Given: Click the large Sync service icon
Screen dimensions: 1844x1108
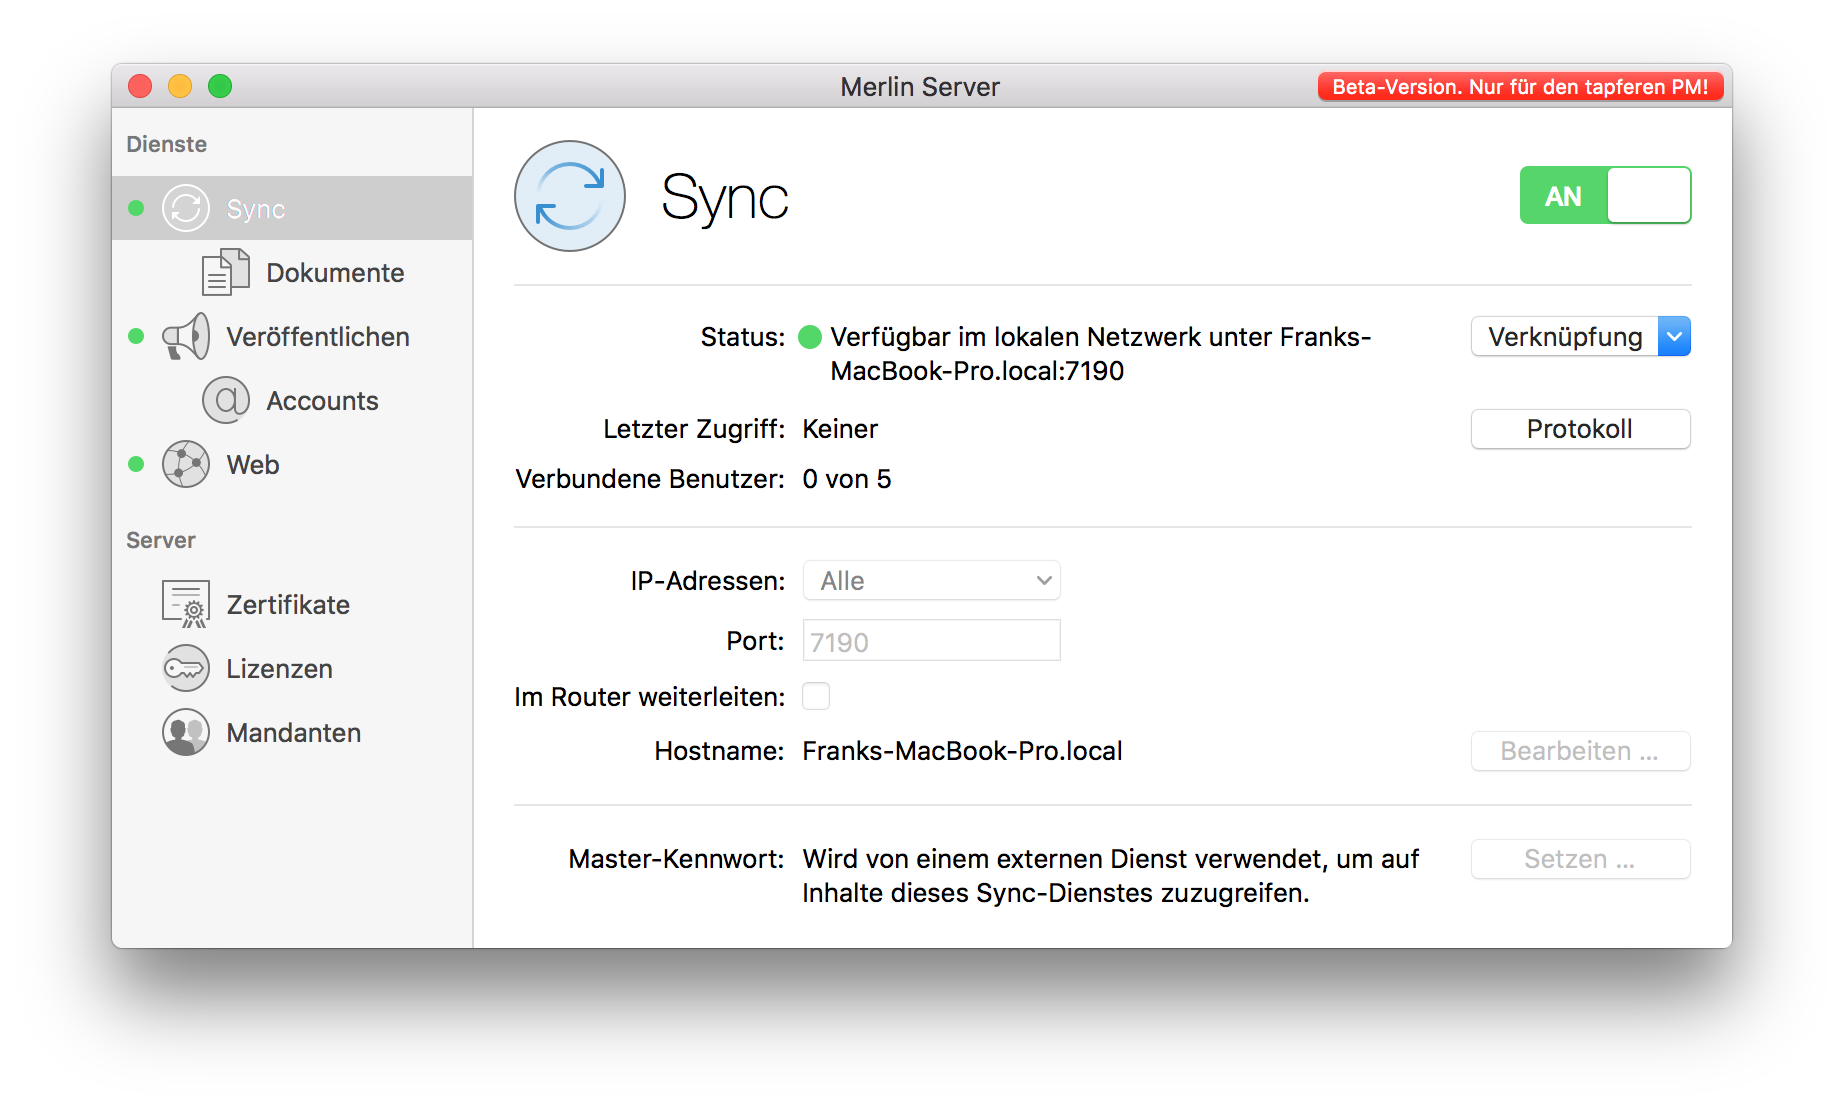Looking at the screenshot, I should pos(569,197).
